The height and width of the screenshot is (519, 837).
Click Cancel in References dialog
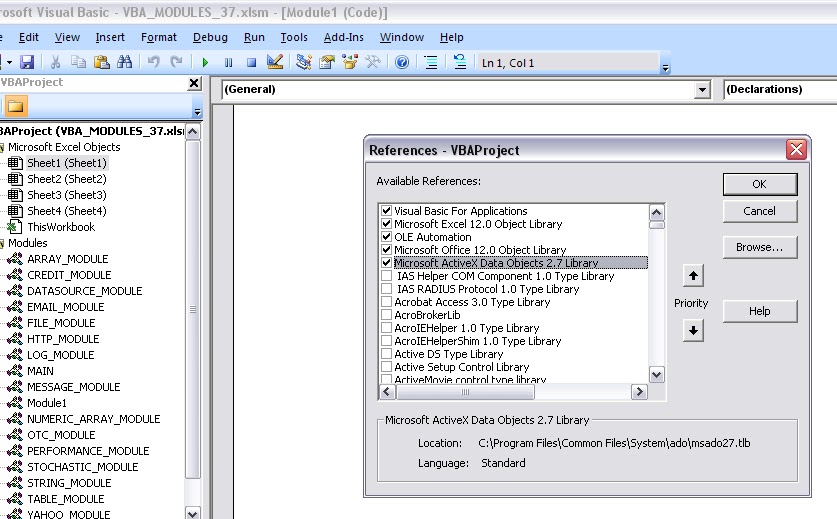pyautogui.click(x=760, y=211)
